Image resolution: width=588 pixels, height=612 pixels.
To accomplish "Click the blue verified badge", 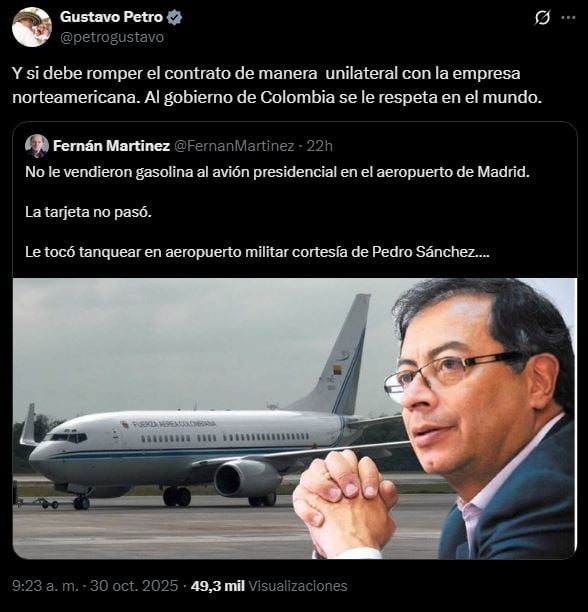I will pyautogui.click(x=174, y=17).
